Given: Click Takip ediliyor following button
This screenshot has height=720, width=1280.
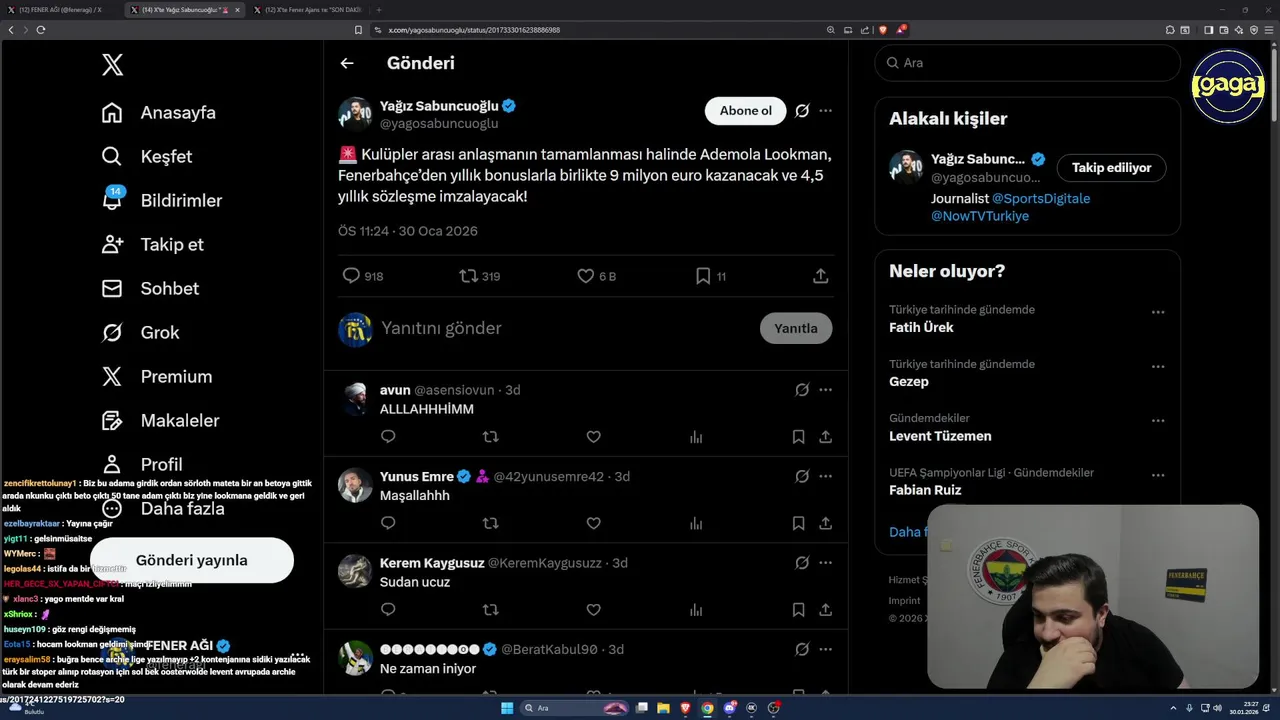Looking at the screenshot, I should pos(1111,168).
